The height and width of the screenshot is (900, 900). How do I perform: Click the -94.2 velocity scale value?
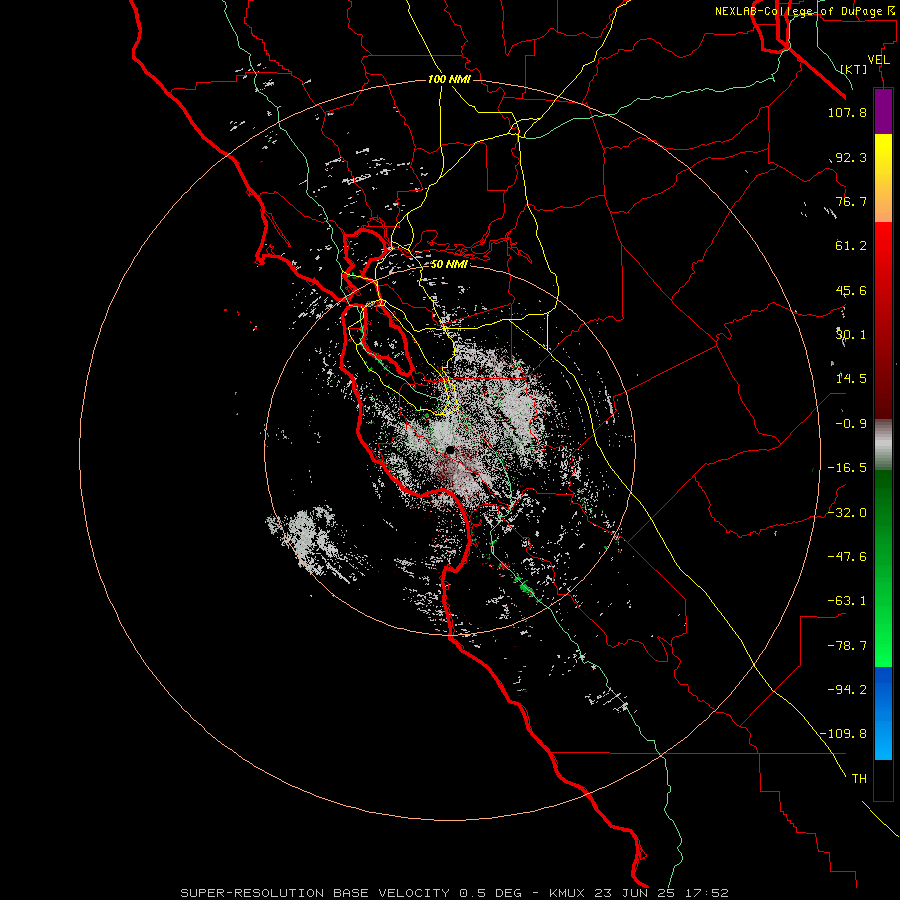click(x=847, y=690)
